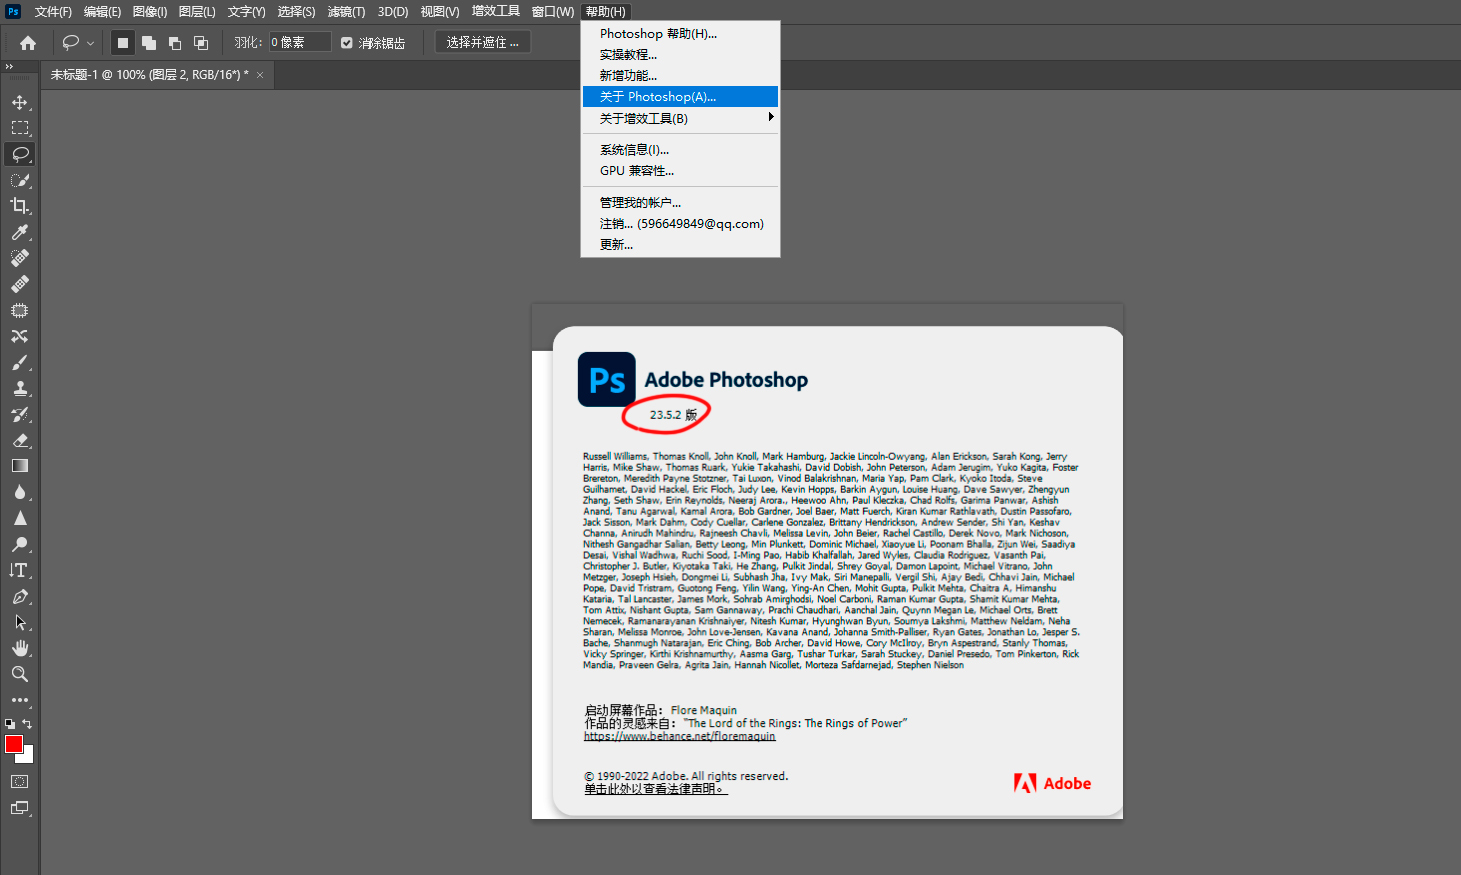Expand the 关于增效工具(B) submenu
The height and width of the screenshot is (875, 1461).
pyautogui.click(x=680, y=118)
